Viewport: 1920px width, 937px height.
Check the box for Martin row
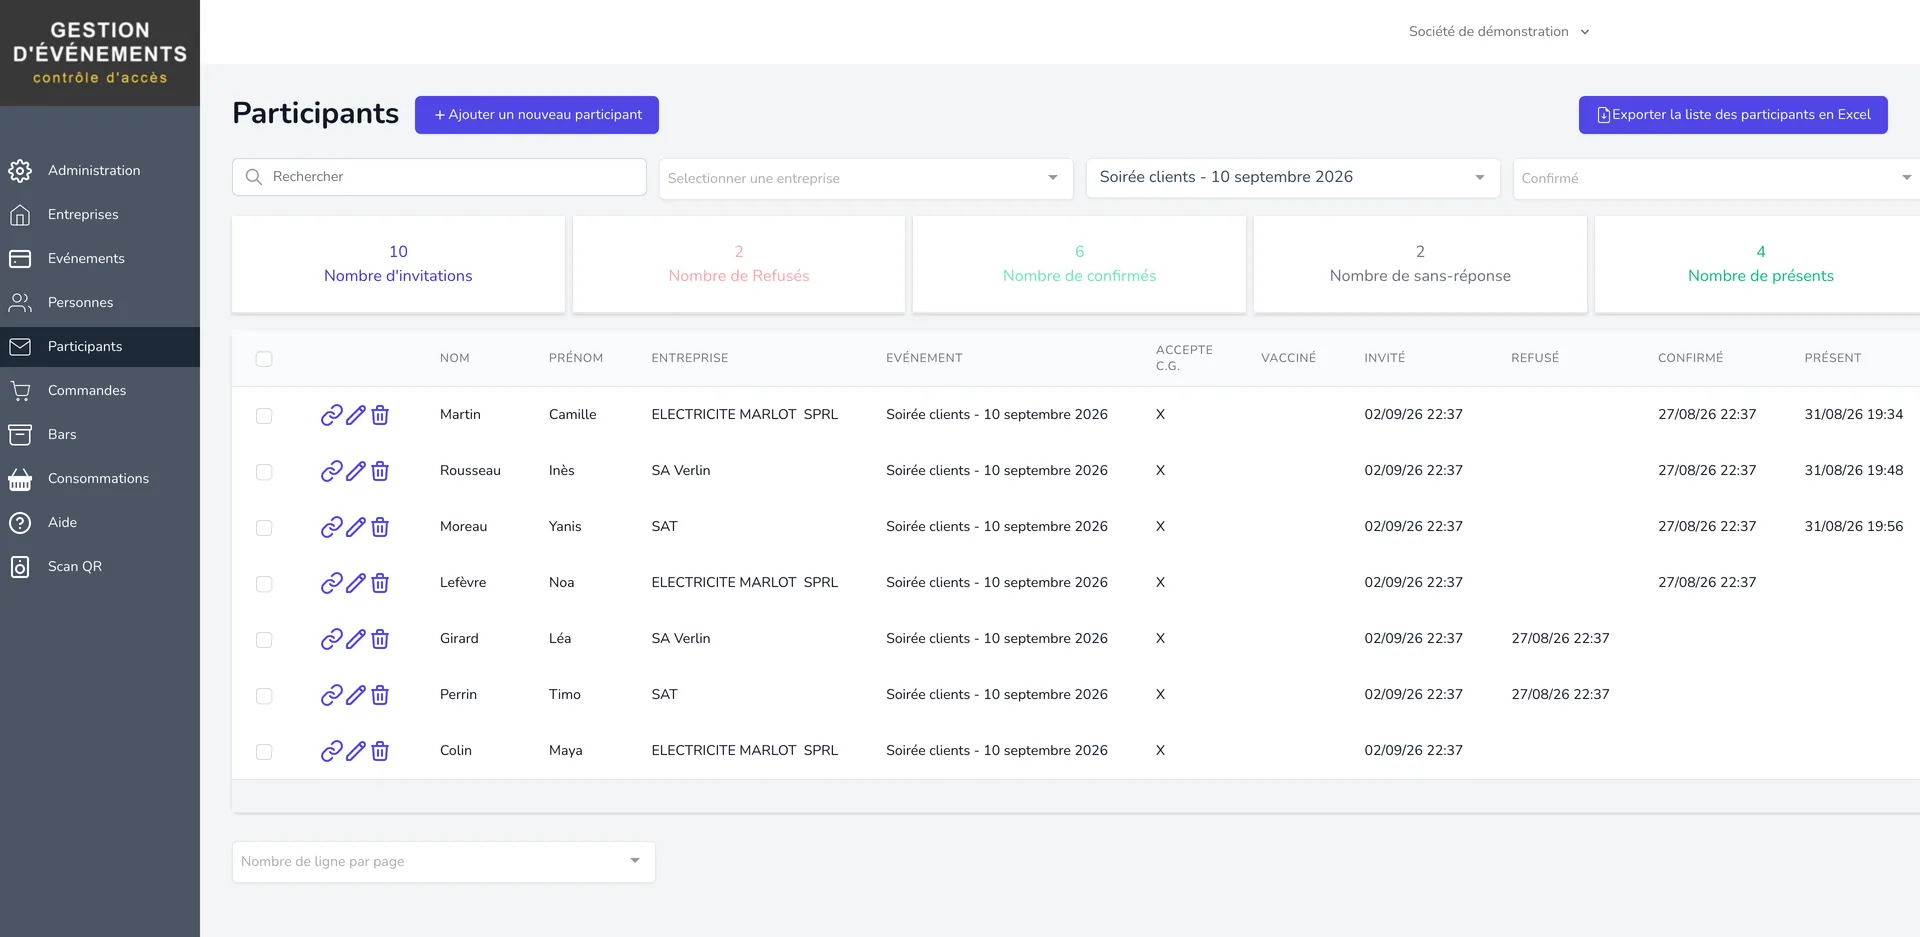pyautogui.click(x=264, y=415)
